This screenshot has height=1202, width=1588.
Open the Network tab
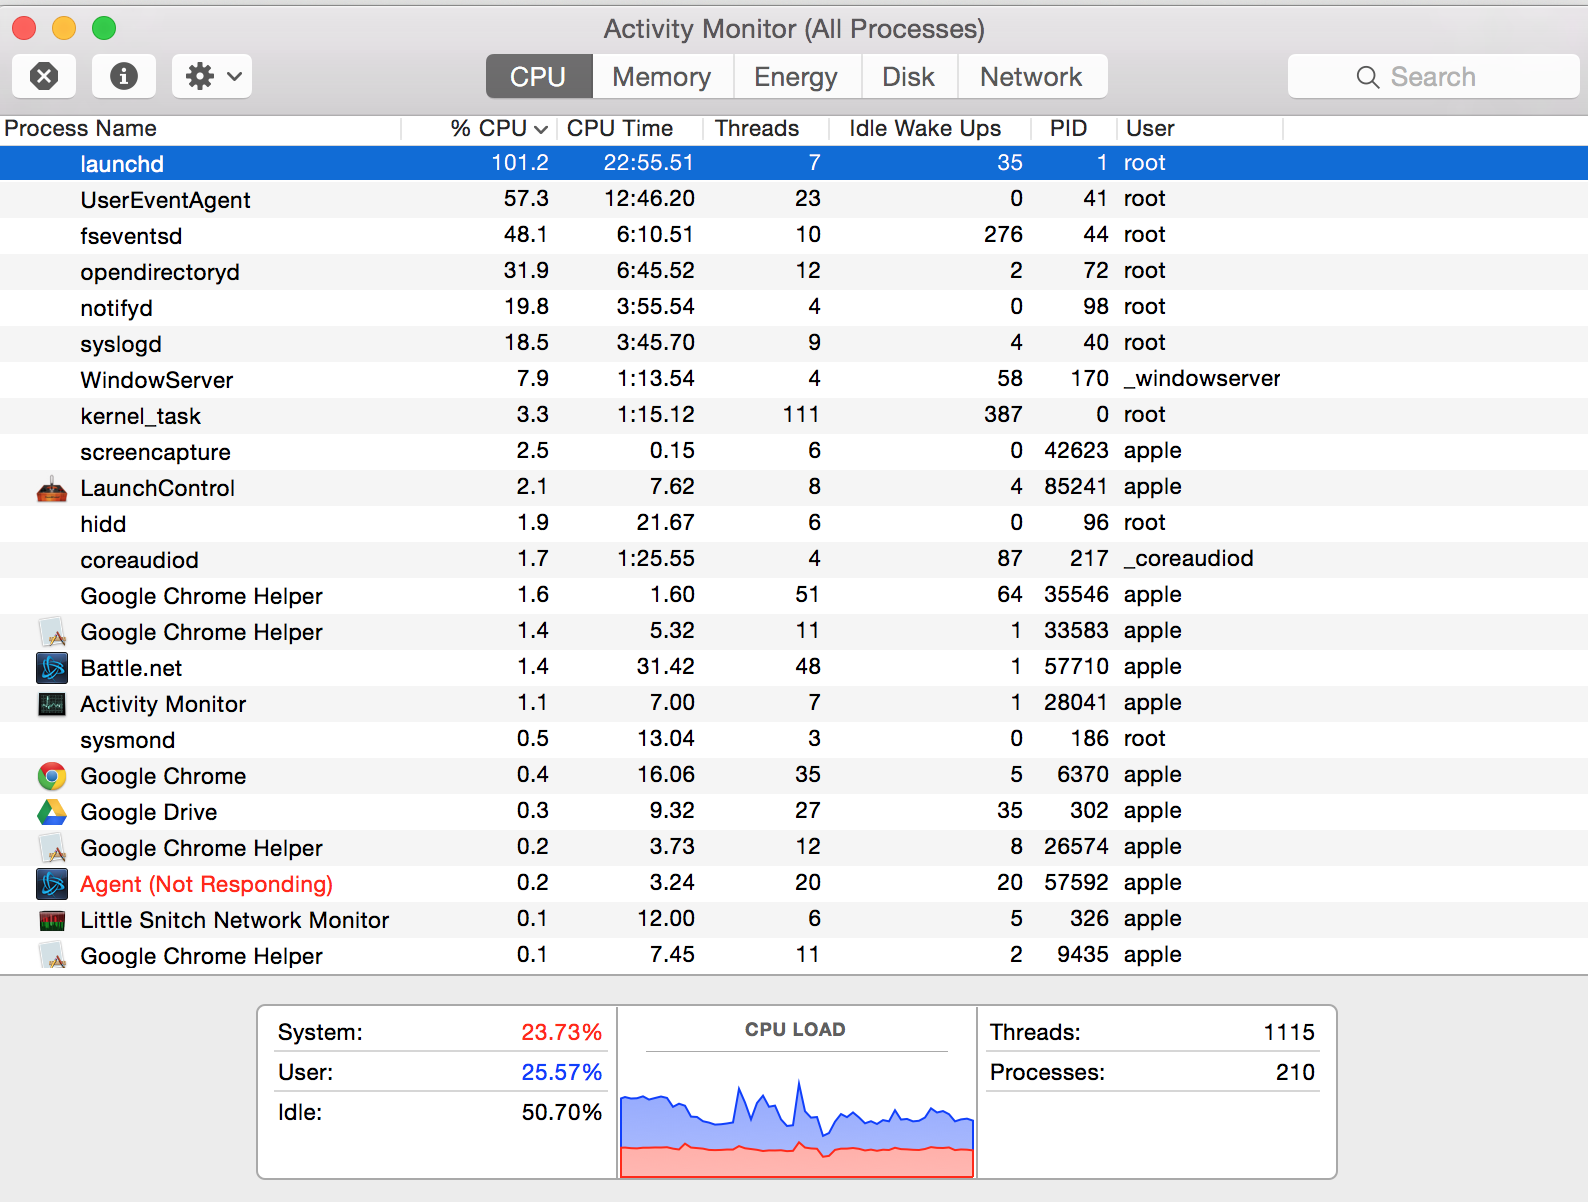(1031, 77)
